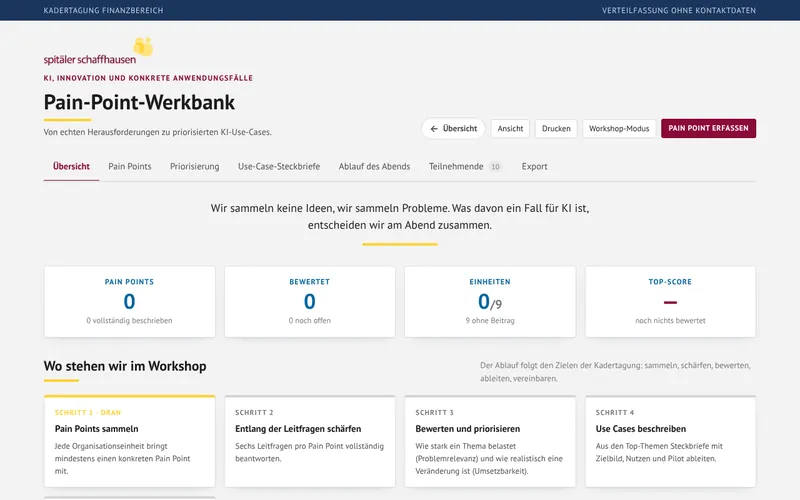800x500 pixels.
Task: Switch to the Export tab
Action: [x=534, y=166]
